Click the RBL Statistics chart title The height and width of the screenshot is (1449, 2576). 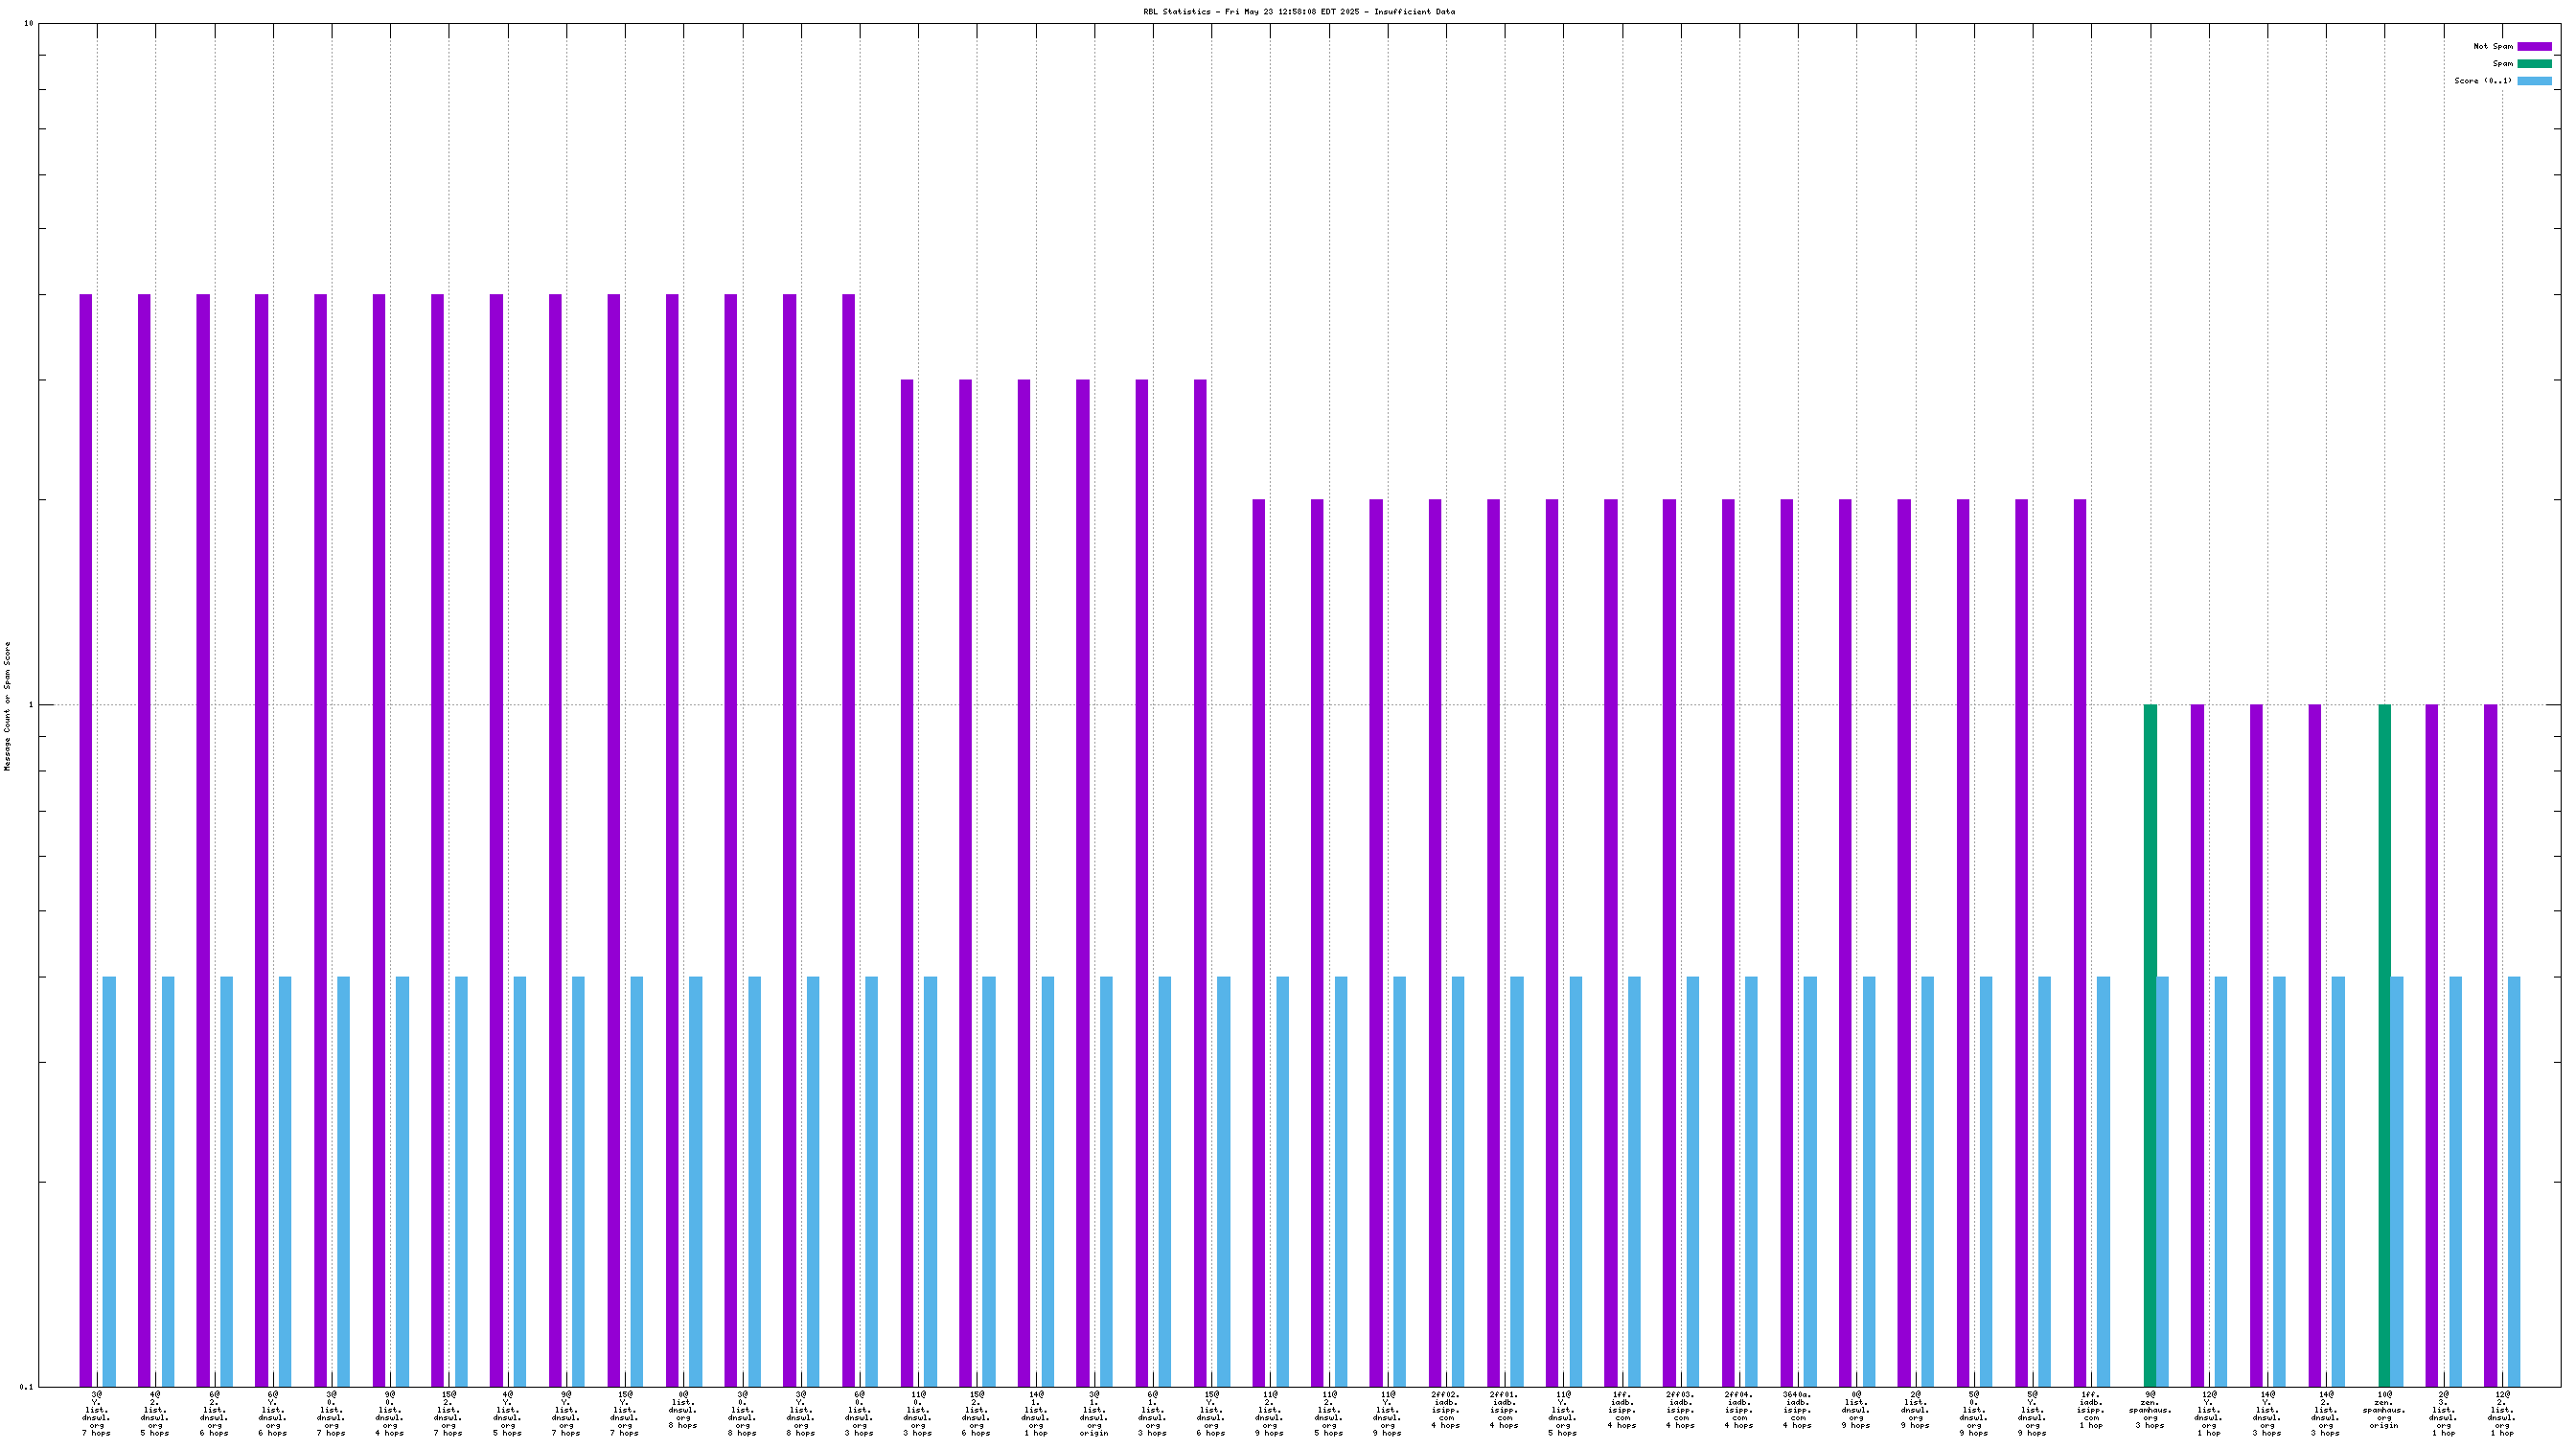coord(1299,12)
